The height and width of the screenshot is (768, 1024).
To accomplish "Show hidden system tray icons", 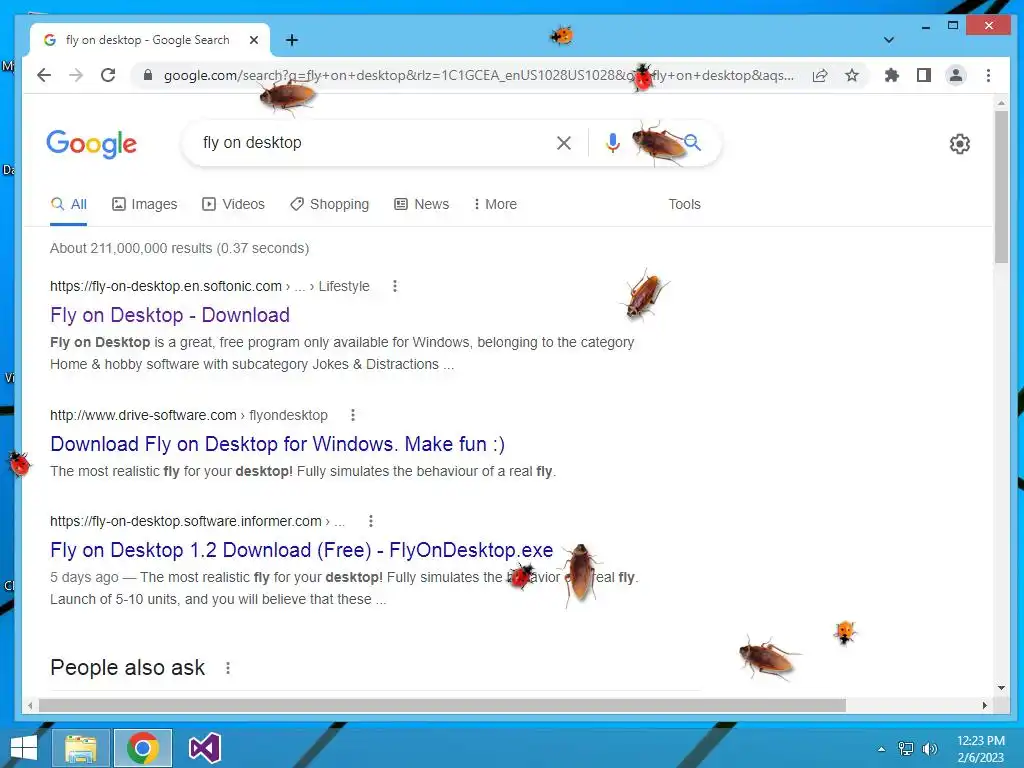I will (882, 749).
